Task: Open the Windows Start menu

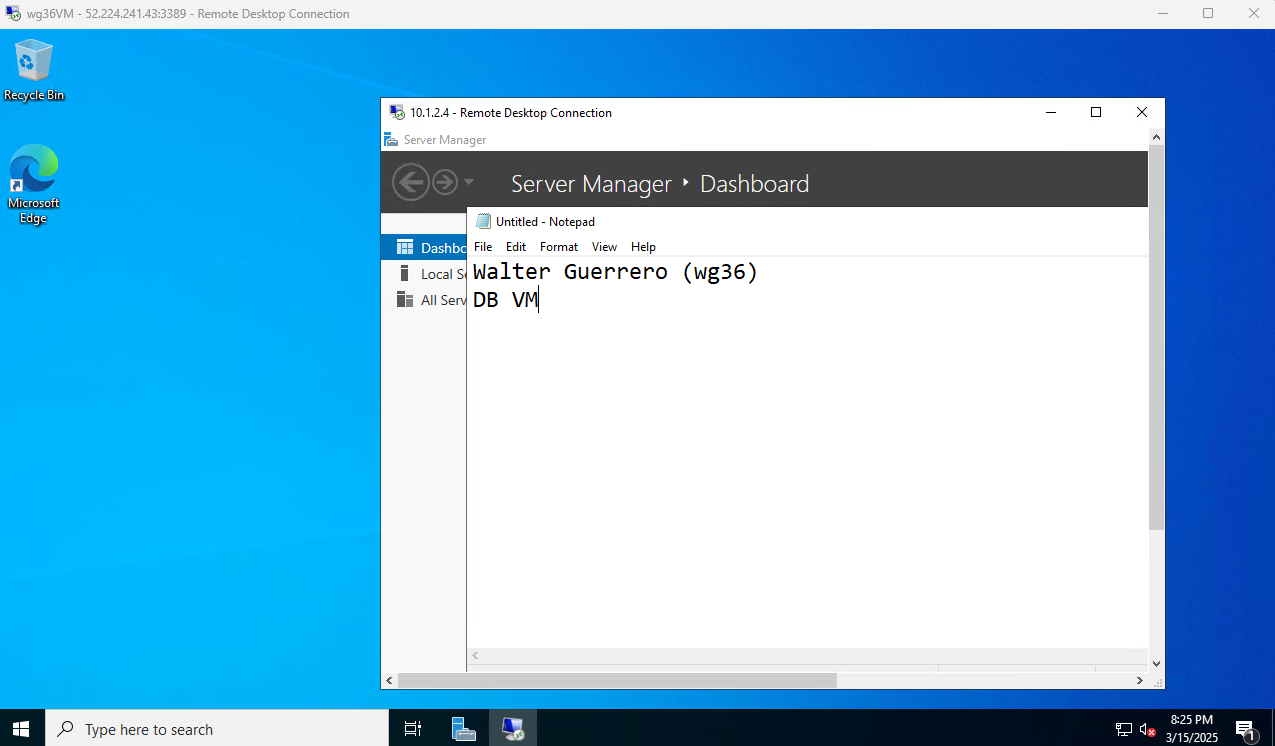Action: pos(22,729)
